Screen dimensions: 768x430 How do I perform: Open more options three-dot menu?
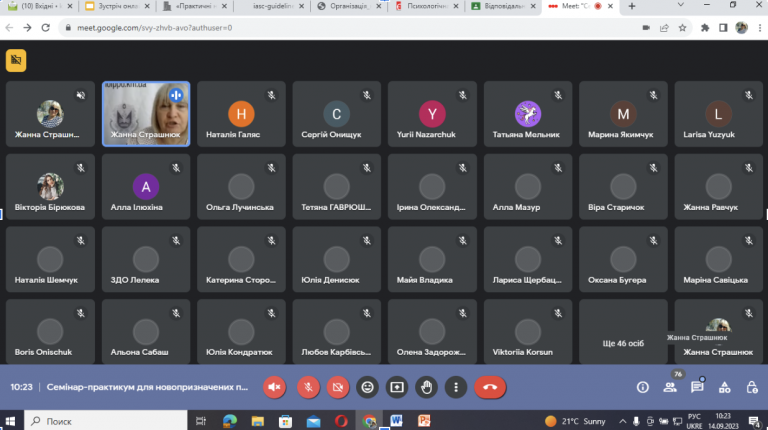456,387
